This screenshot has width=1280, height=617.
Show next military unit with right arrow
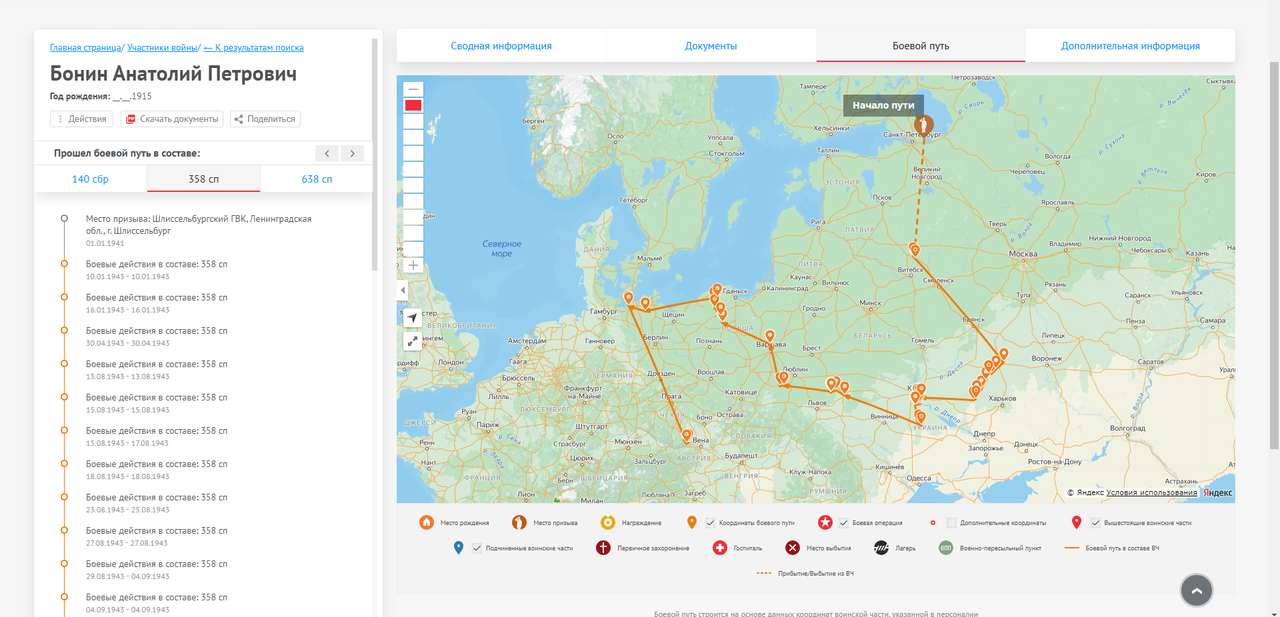click(x=352, y=153)
